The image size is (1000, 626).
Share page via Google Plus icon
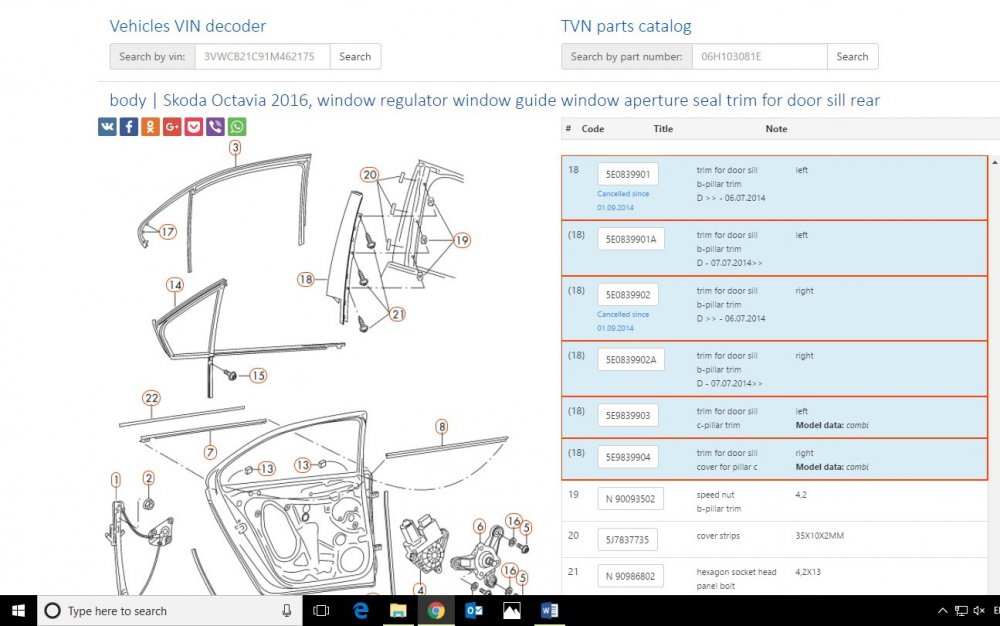pyautogui.click(x=172, y=127)
